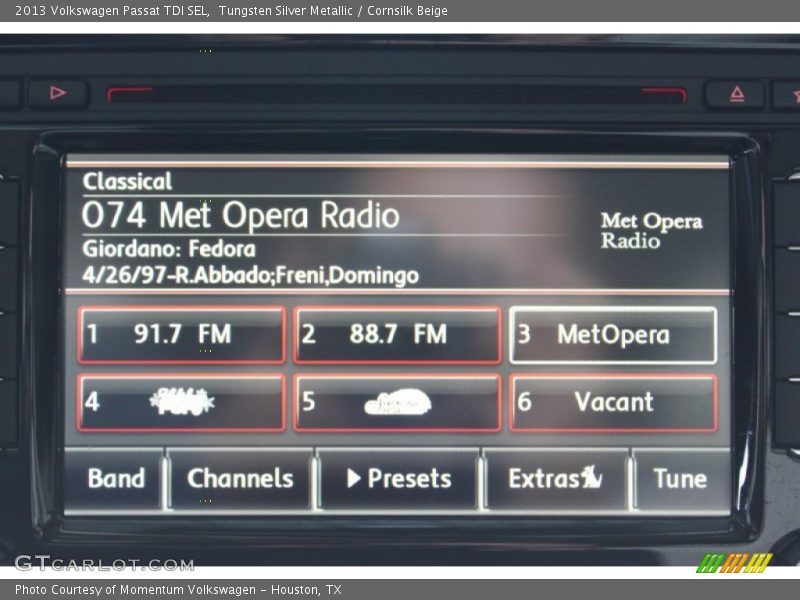Tap the Tune button

tap(680, 479)
